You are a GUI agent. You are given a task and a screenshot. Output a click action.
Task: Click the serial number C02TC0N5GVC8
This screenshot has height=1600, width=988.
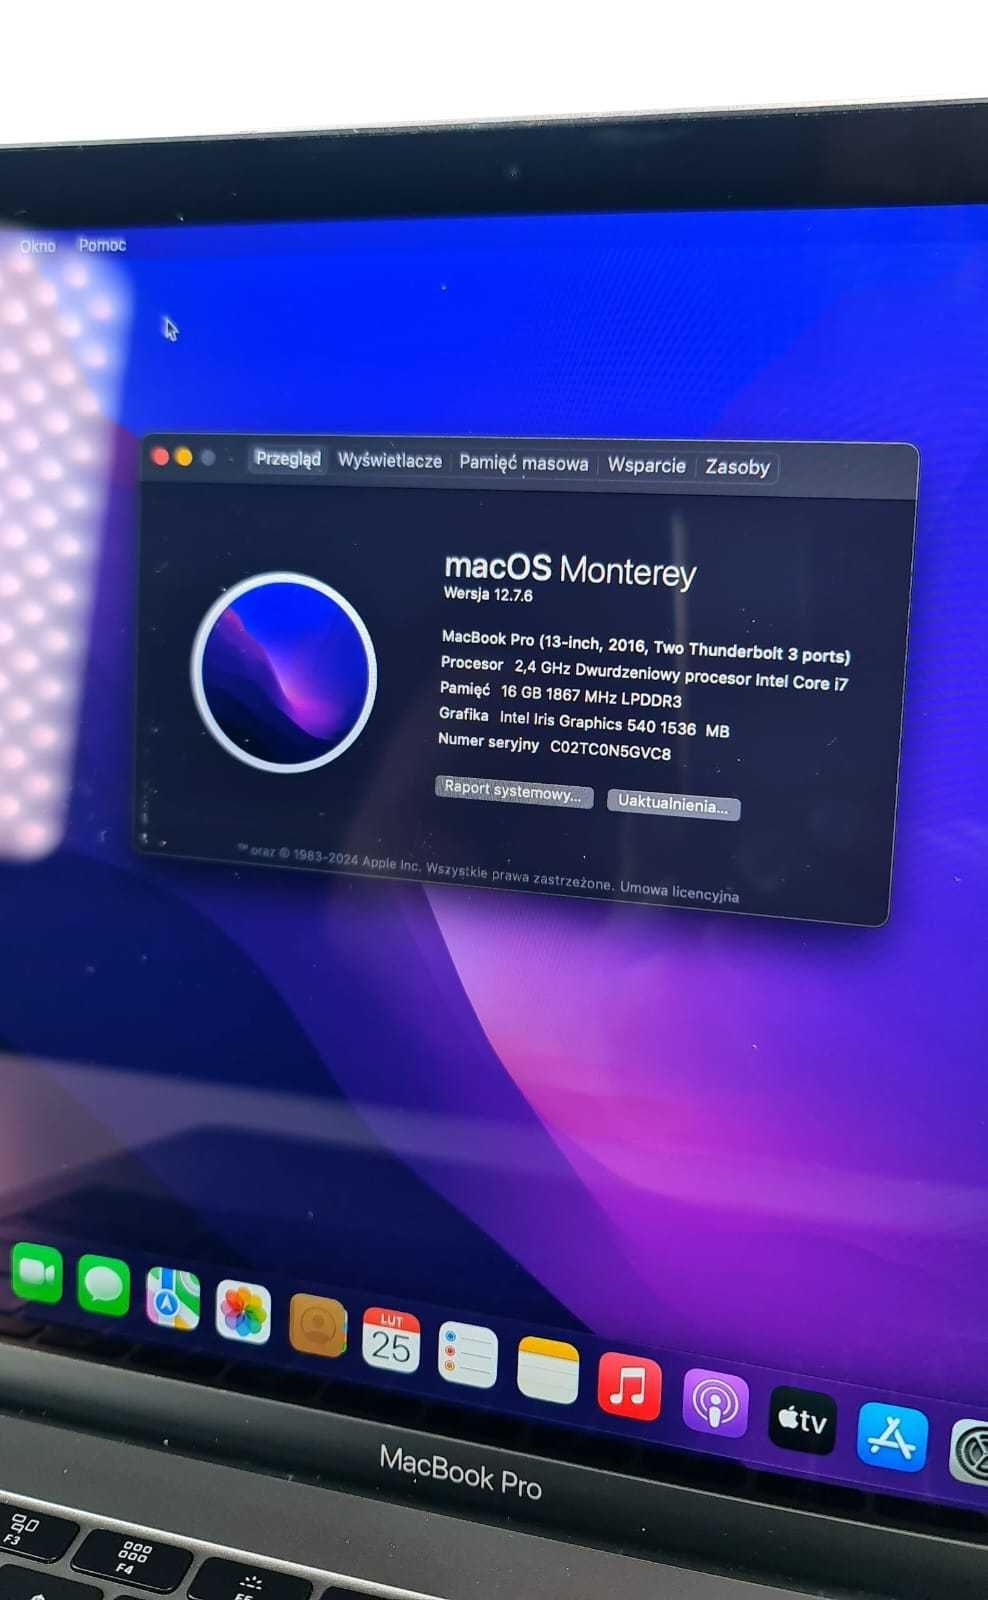click(x=611, y=751)
